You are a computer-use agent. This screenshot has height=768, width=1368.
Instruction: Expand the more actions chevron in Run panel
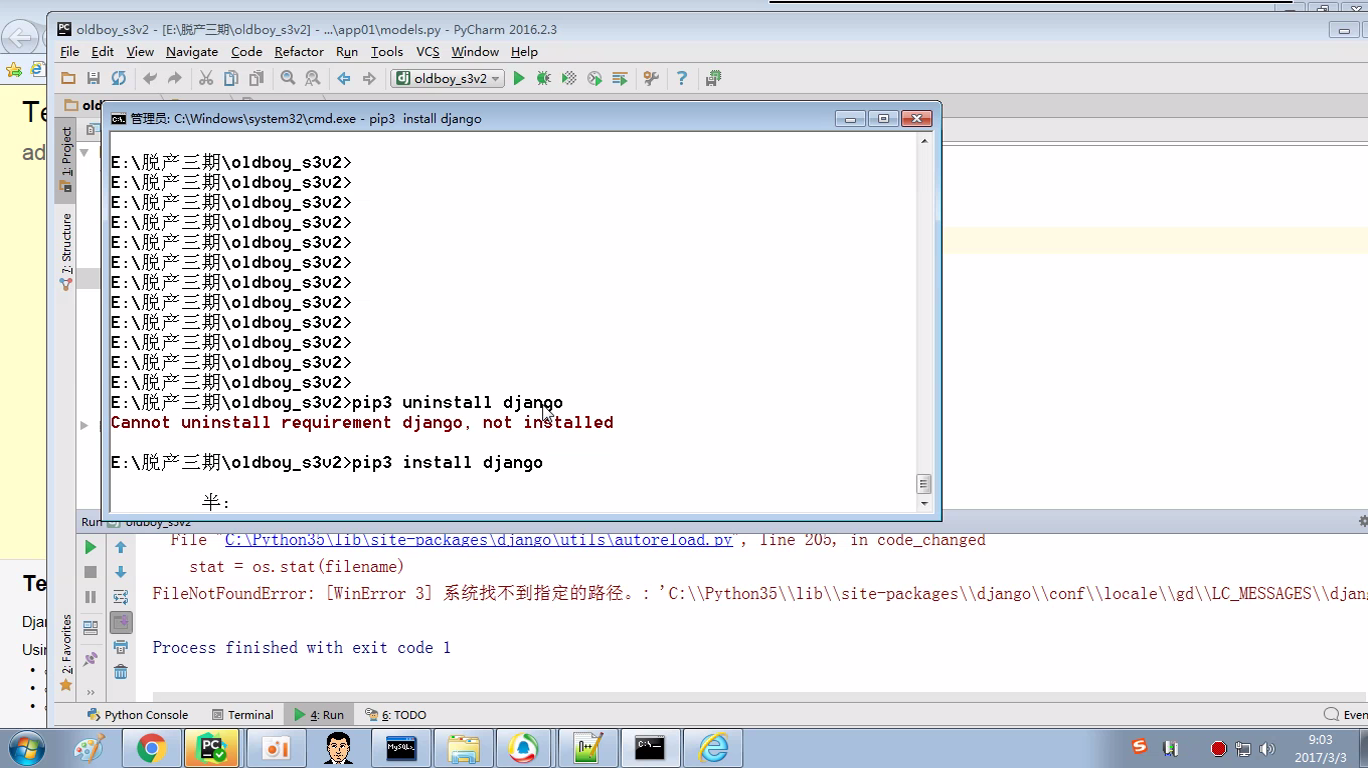[x=90, y=691]
